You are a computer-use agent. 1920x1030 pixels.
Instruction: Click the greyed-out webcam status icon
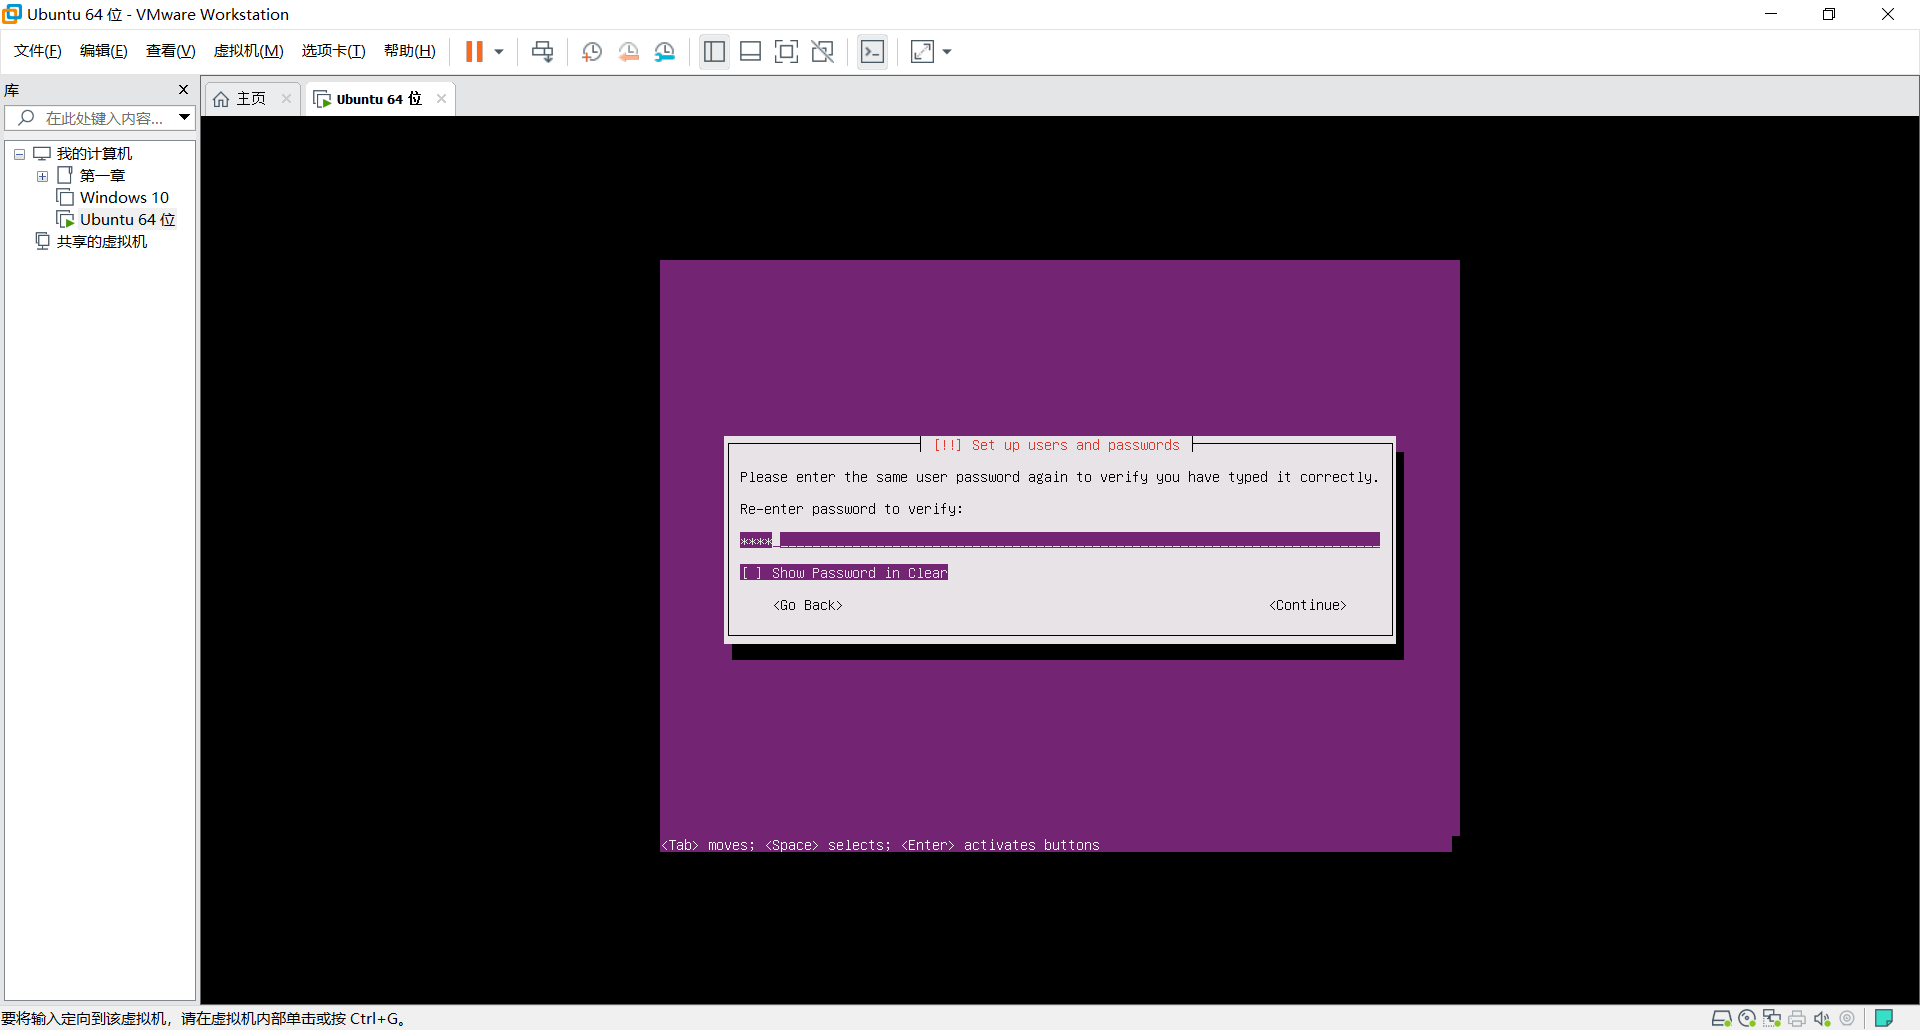click(x=1847, y=1018)
